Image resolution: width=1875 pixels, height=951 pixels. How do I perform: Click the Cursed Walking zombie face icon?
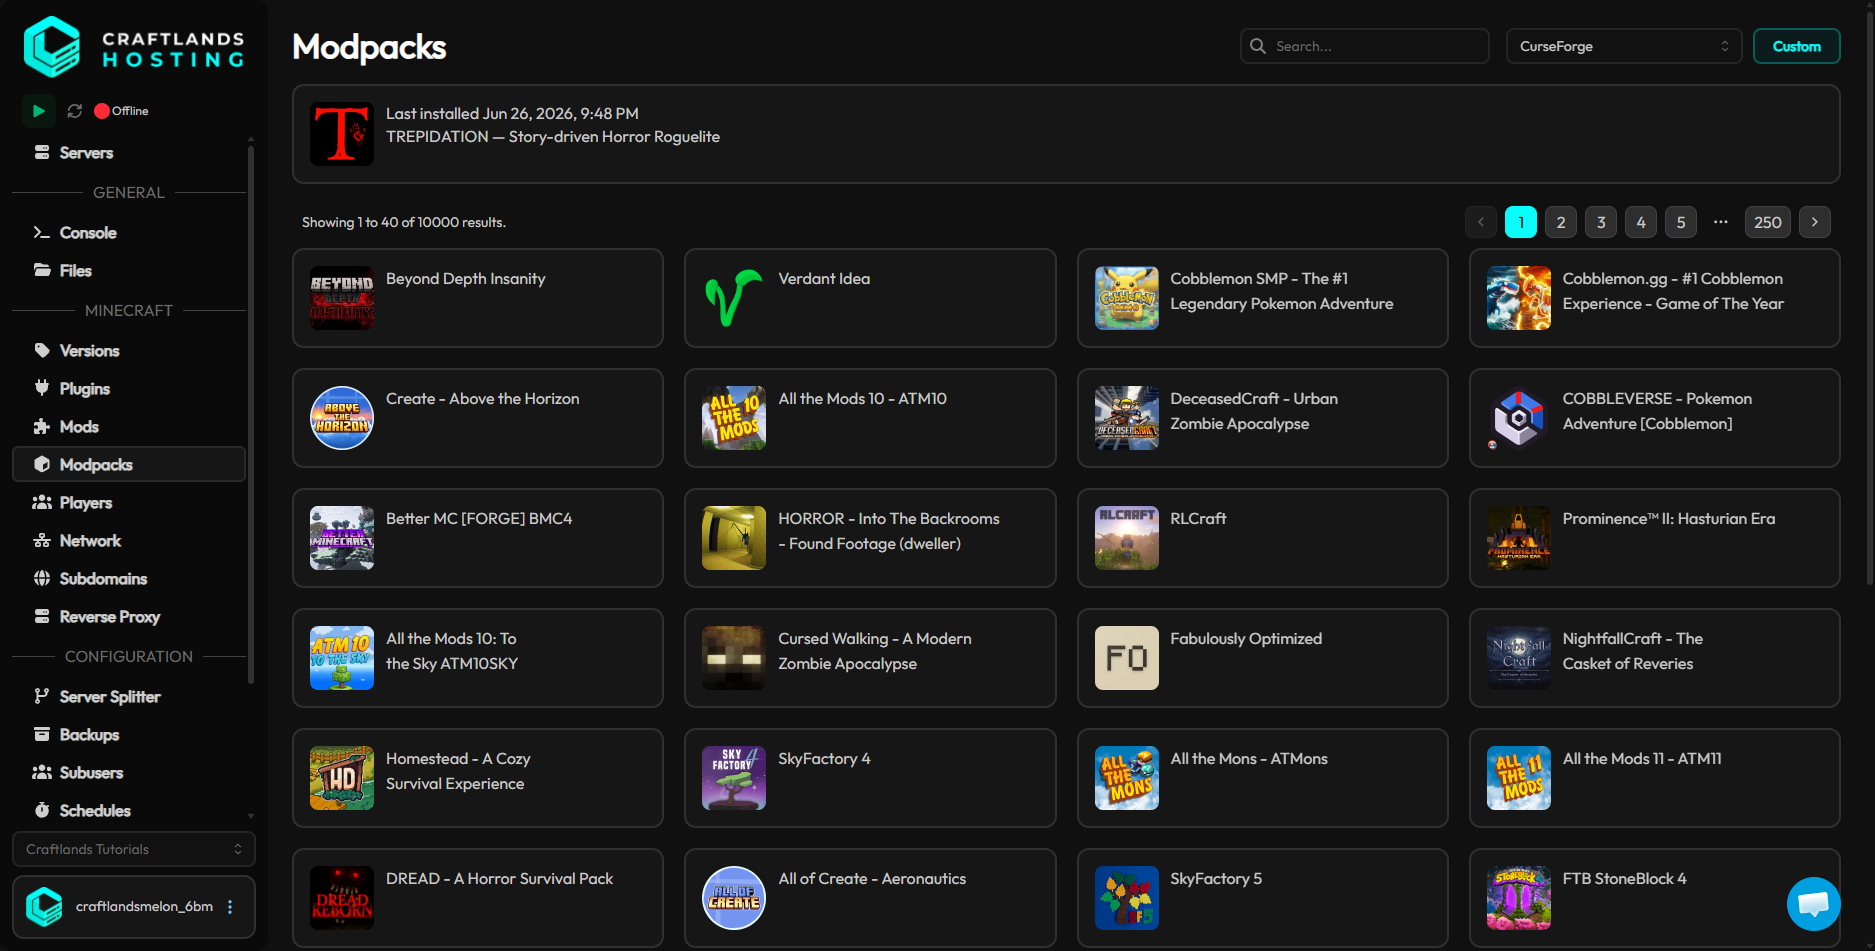coord(734,658)
